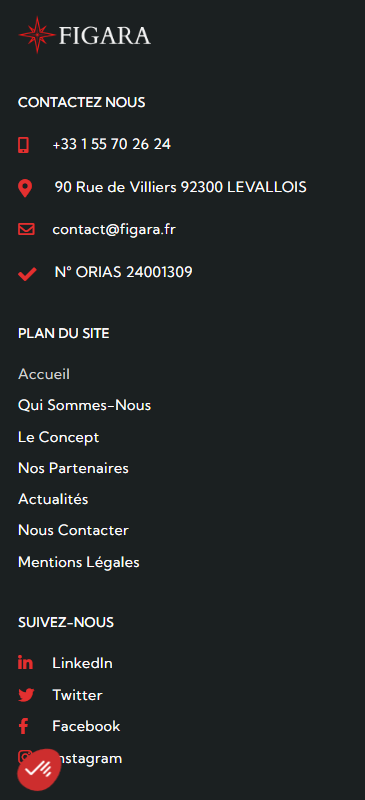Go to the Accueil page
The width and height of the screenshot is (365, 800).
tap(44, 374)
